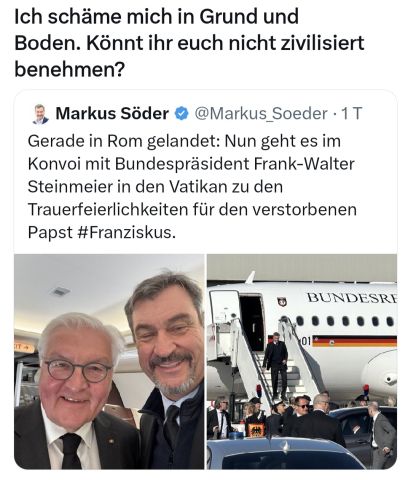The width and height of the screenshot is (411, 480).
Task: Click the black tie on white shirt
Action: 71,451
